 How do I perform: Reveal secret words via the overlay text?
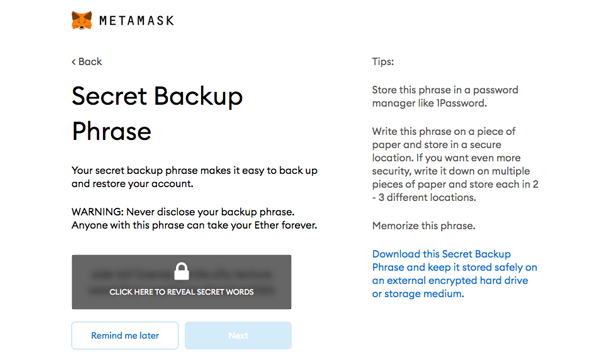(x=181, y=292)
